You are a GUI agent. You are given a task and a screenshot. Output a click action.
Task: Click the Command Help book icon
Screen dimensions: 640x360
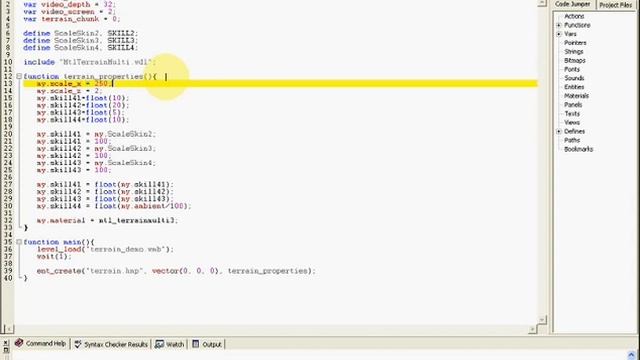tap(19, 343)
